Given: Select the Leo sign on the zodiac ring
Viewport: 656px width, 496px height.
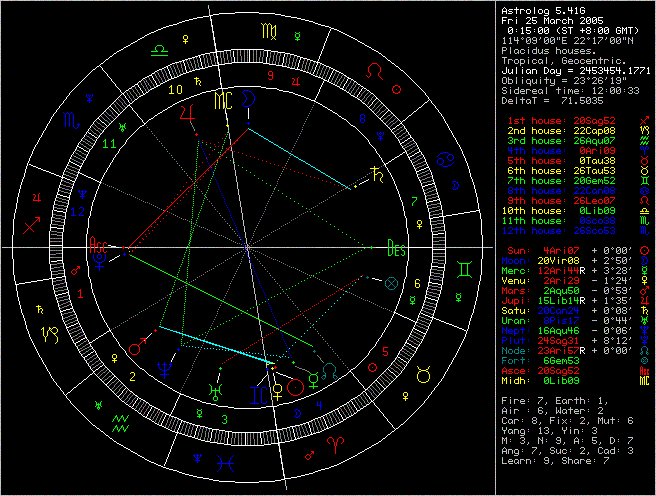Looking at the screenshot, I should tap(377, 72).
